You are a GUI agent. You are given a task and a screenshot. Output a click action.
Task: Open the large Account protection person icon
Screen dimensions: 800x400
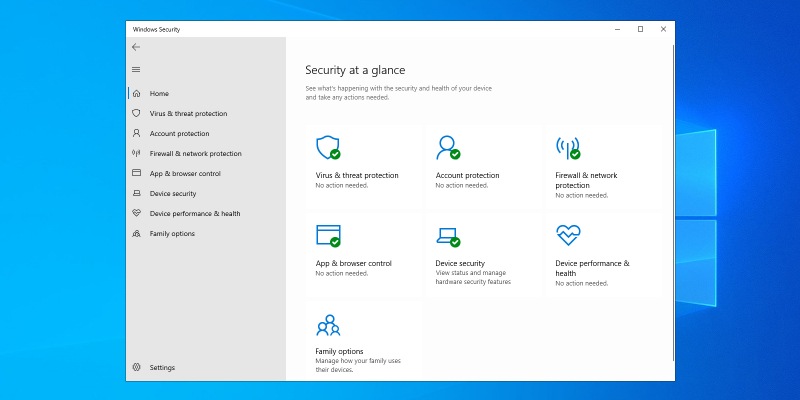click(x=447, y=147)
